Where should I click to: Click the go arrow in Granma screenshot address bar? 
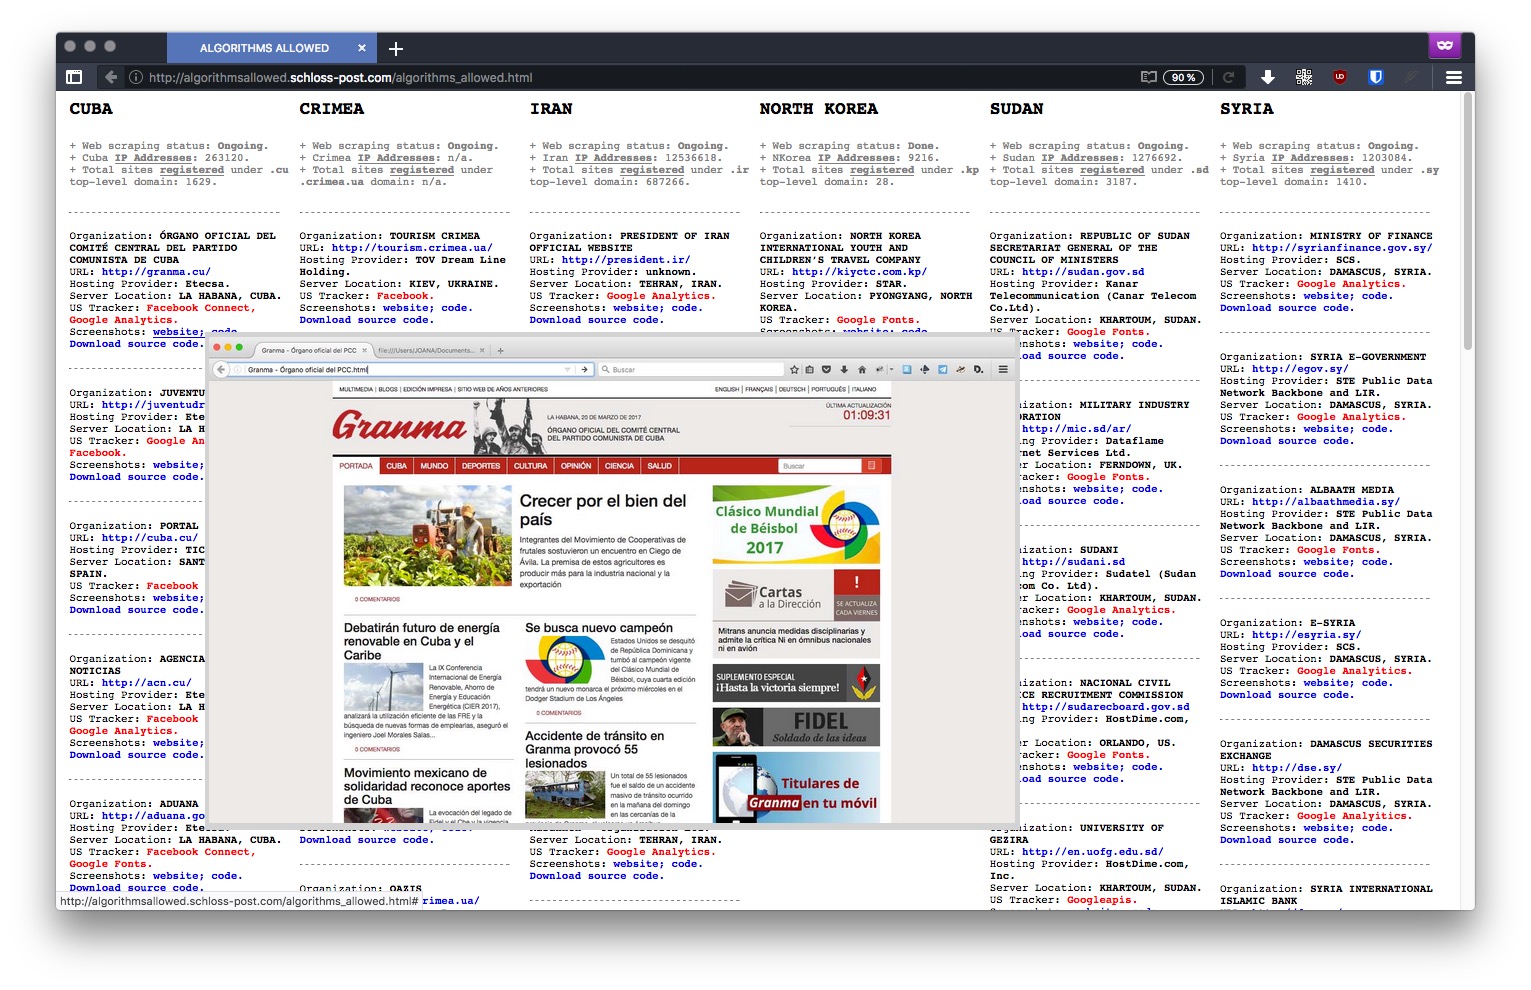tap(586, 369)
